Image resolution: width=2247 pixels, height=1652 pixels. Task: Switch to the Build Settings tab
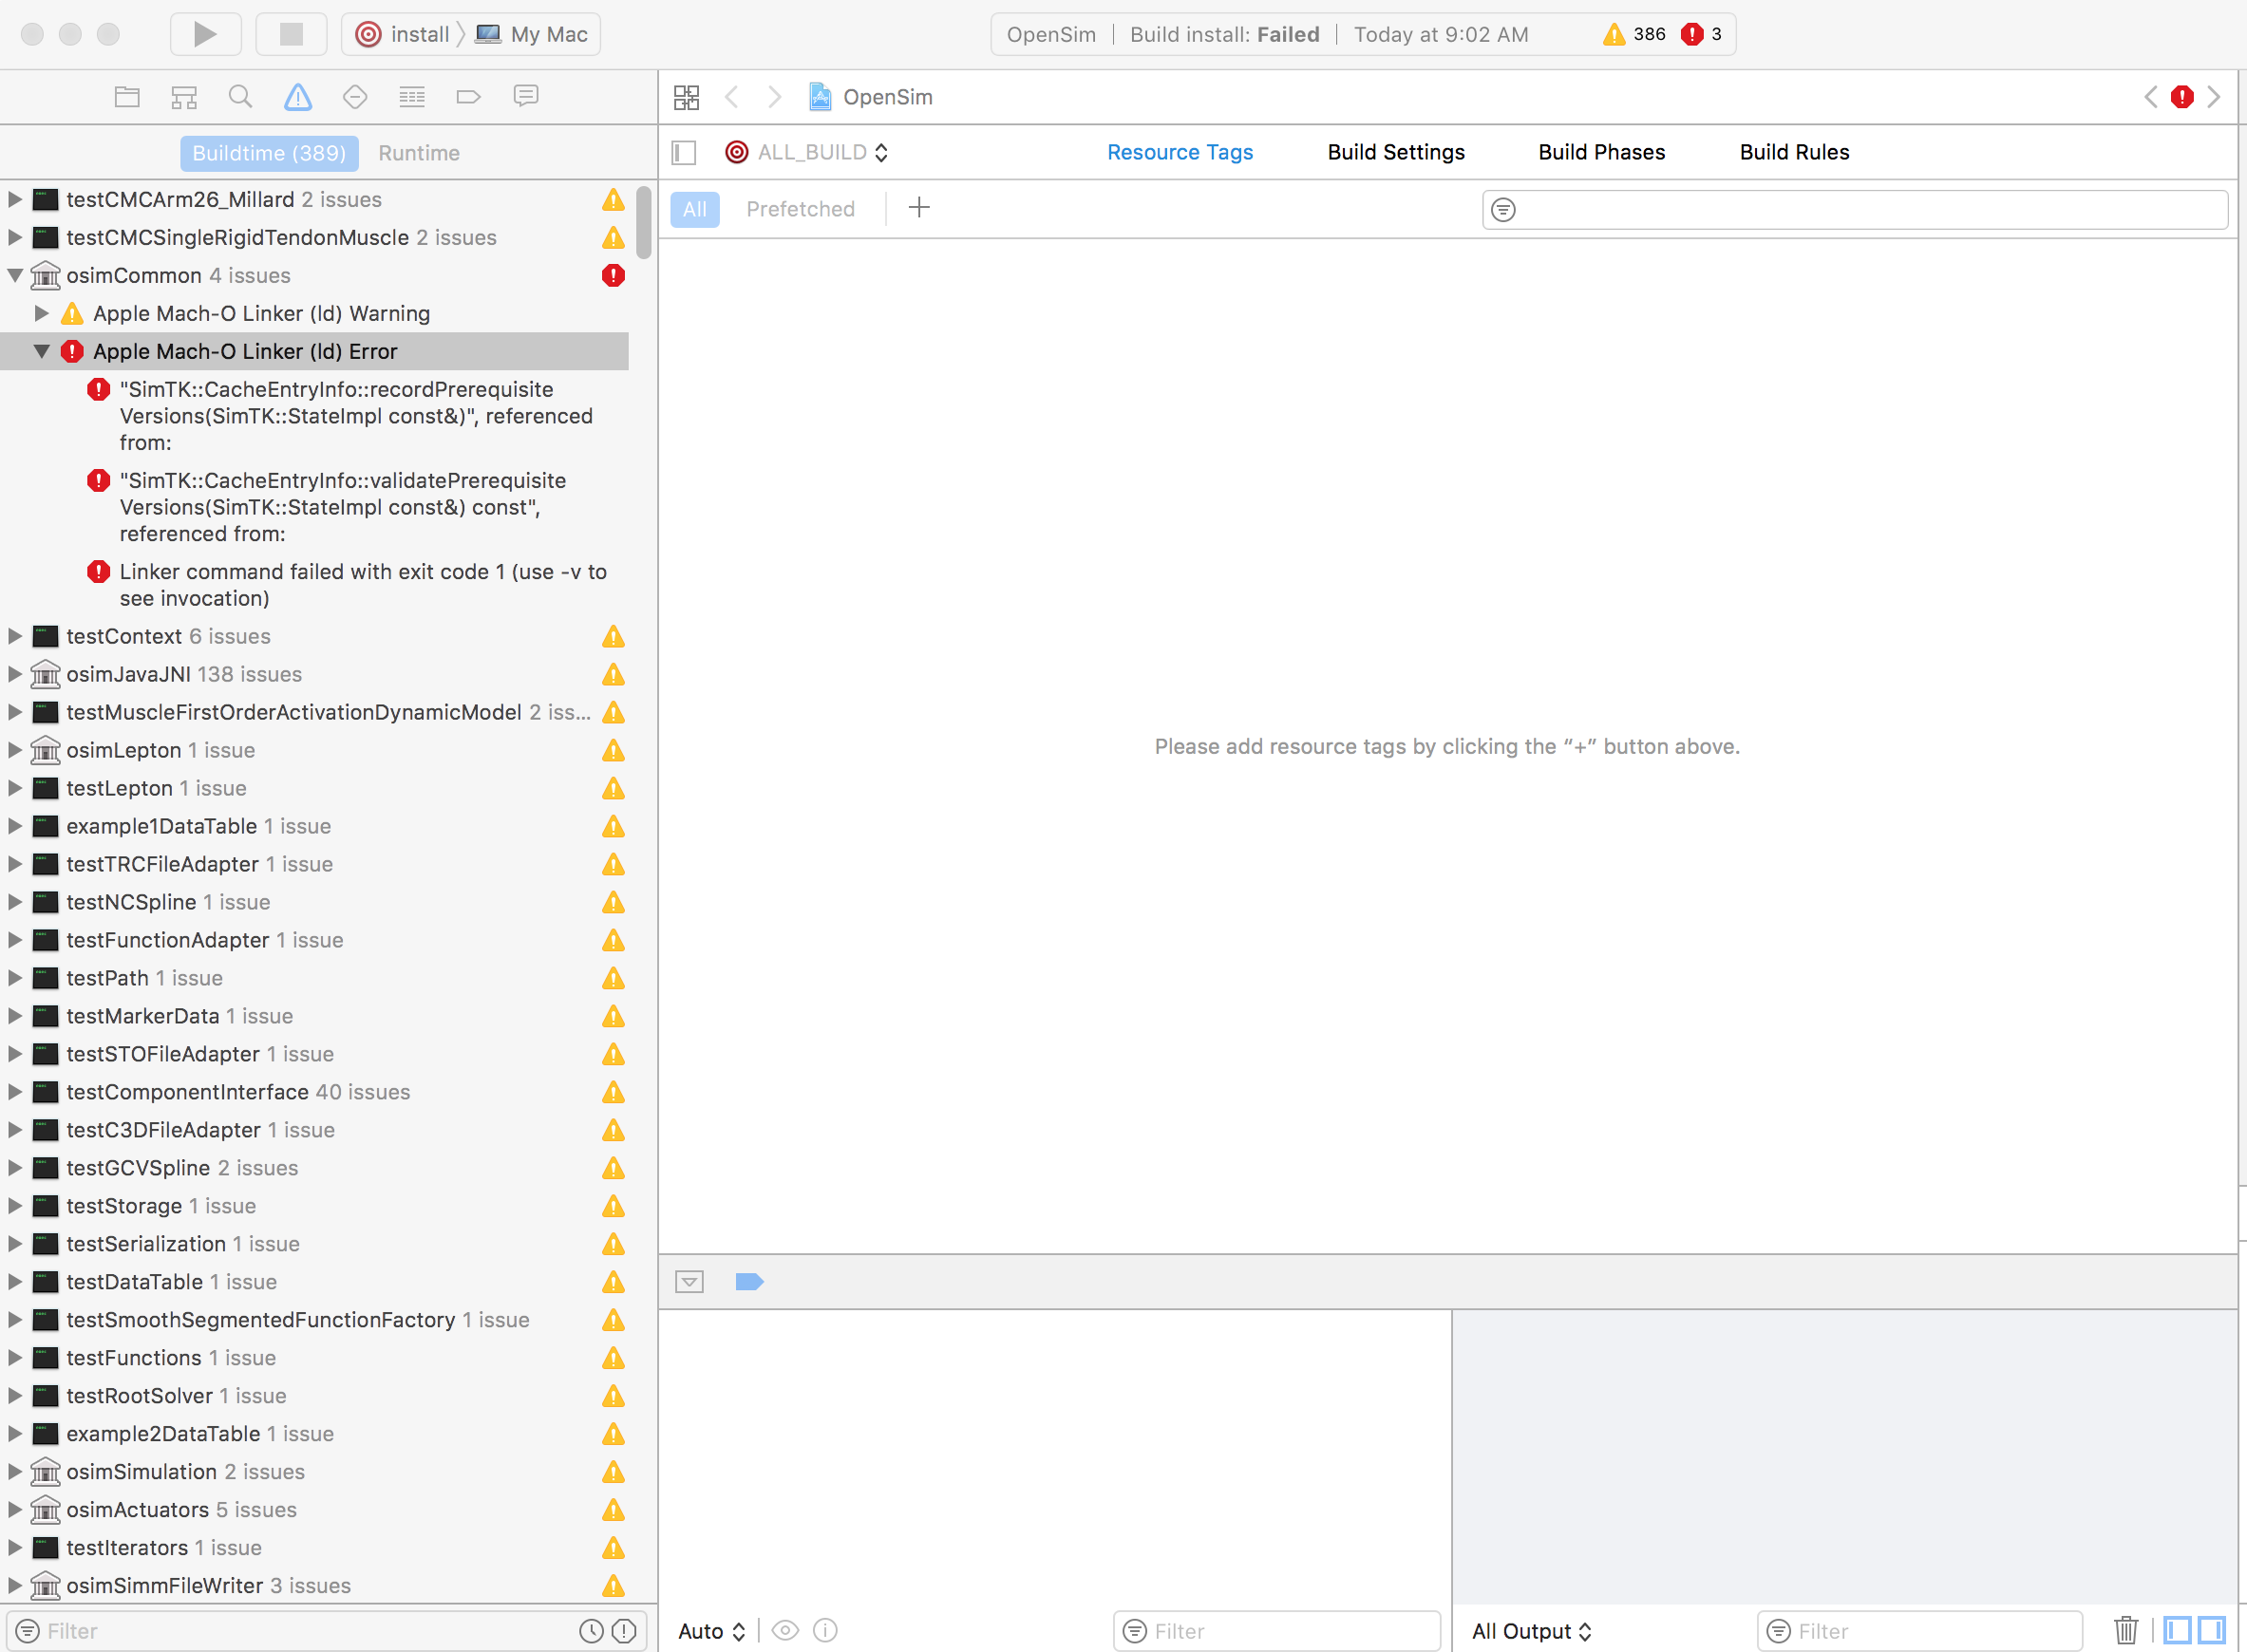click(1396, 152)
